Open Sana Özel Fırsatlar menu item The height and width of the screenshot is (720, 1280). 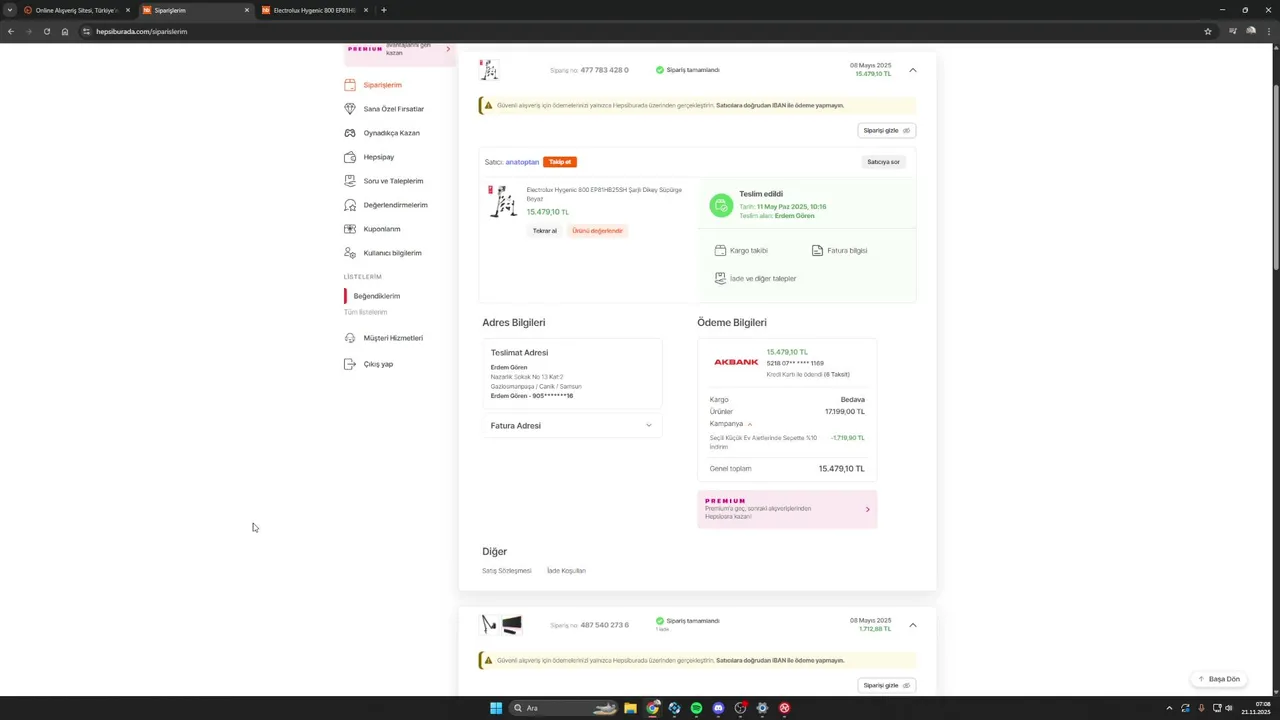point(394,109)
